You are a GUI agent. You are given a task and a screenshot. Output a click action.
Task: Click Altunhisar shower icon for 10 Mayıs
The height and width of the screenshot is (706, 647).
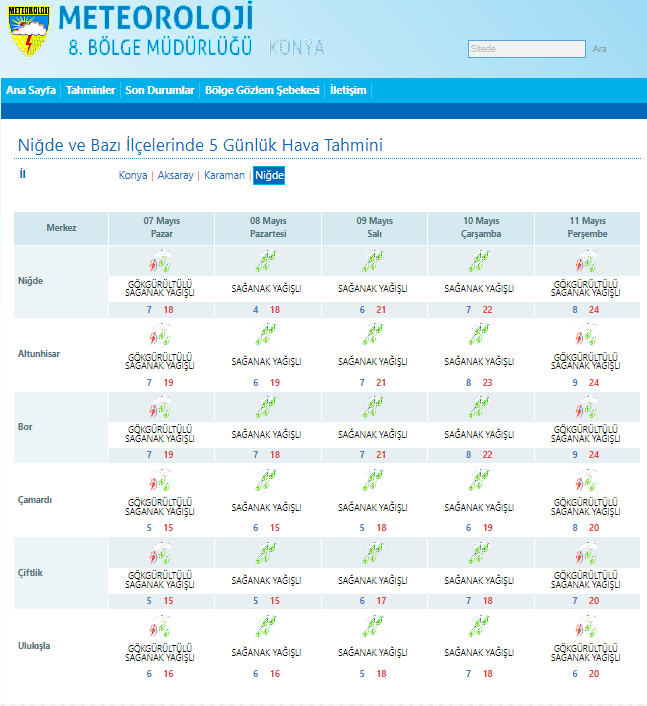480,335
